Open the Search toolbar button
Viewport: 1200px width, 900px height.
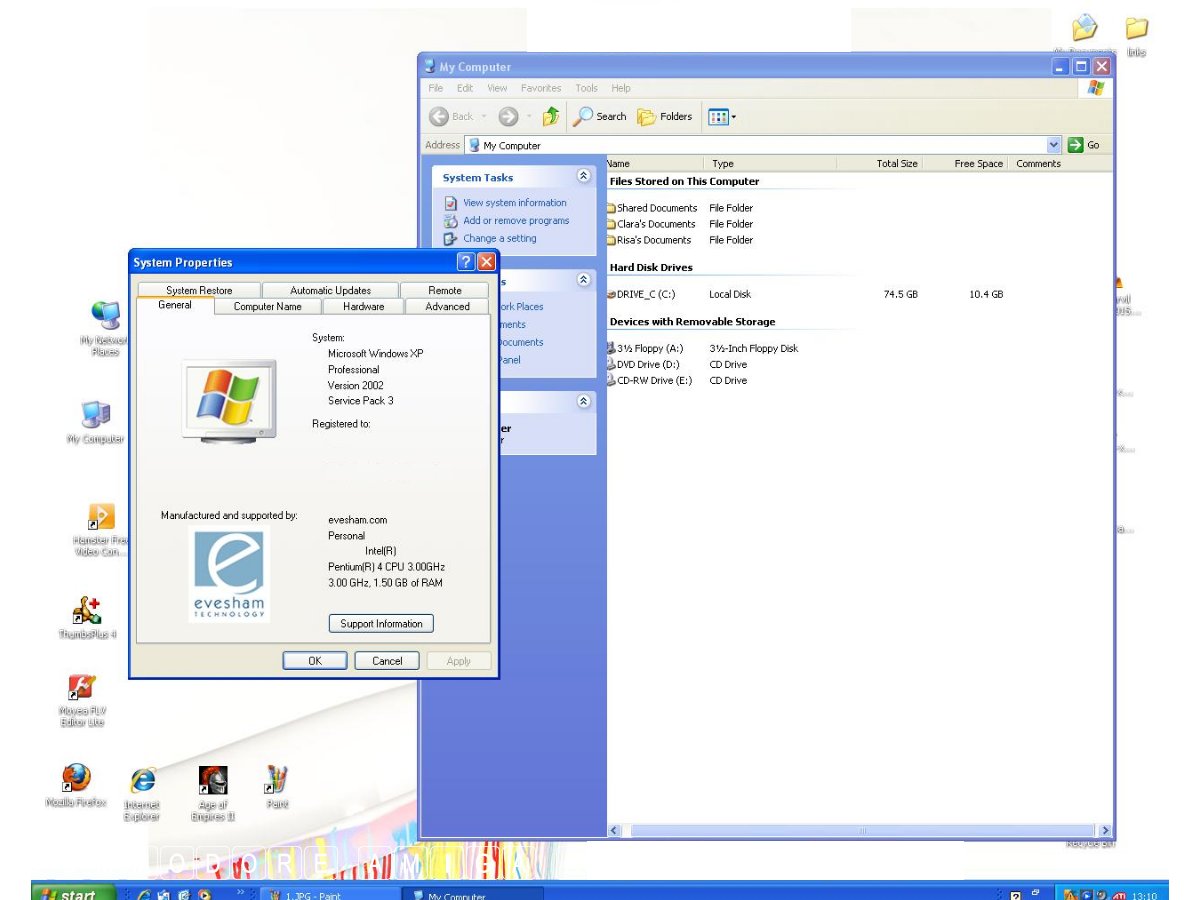[599, 117]
